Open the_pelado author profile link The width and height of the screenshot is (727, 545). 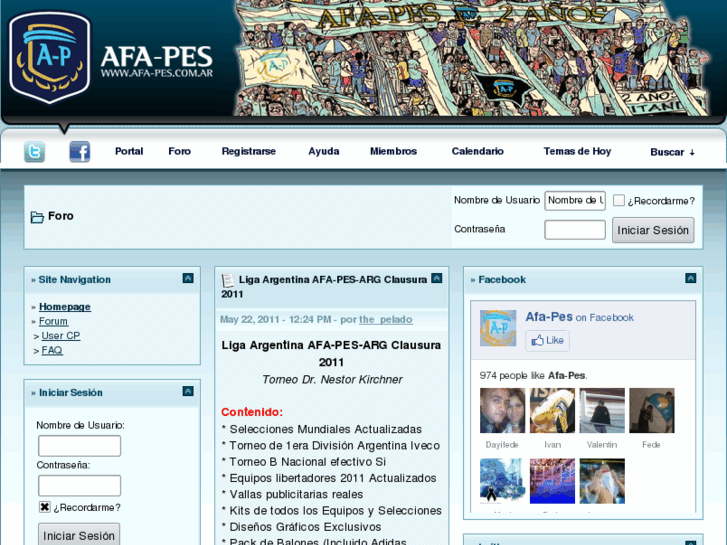pos(386,319)
